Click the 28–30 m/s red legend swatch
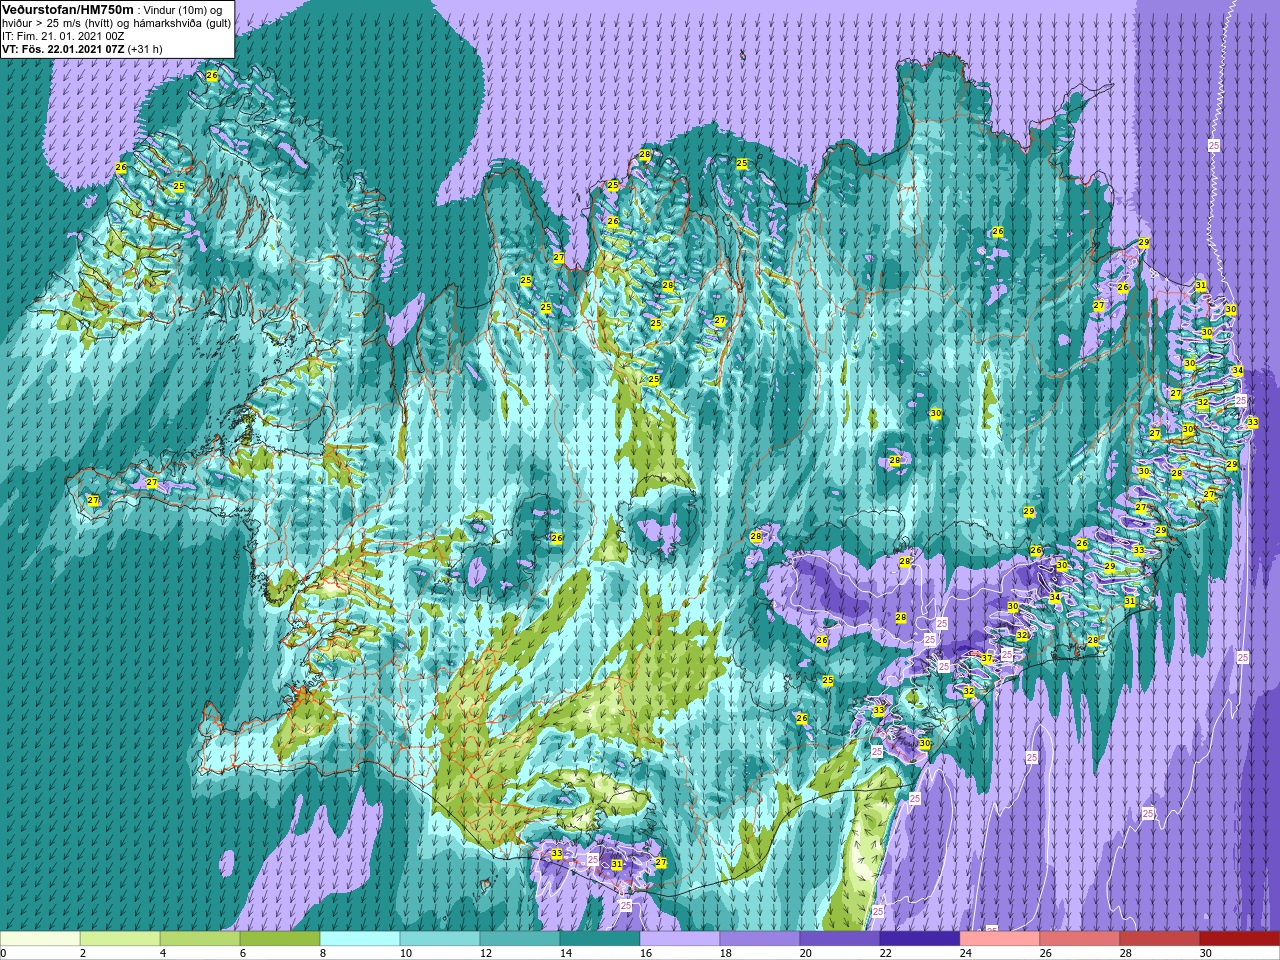The width and height of the screenshot is (1280, 960). click(x=1160, y=939)
